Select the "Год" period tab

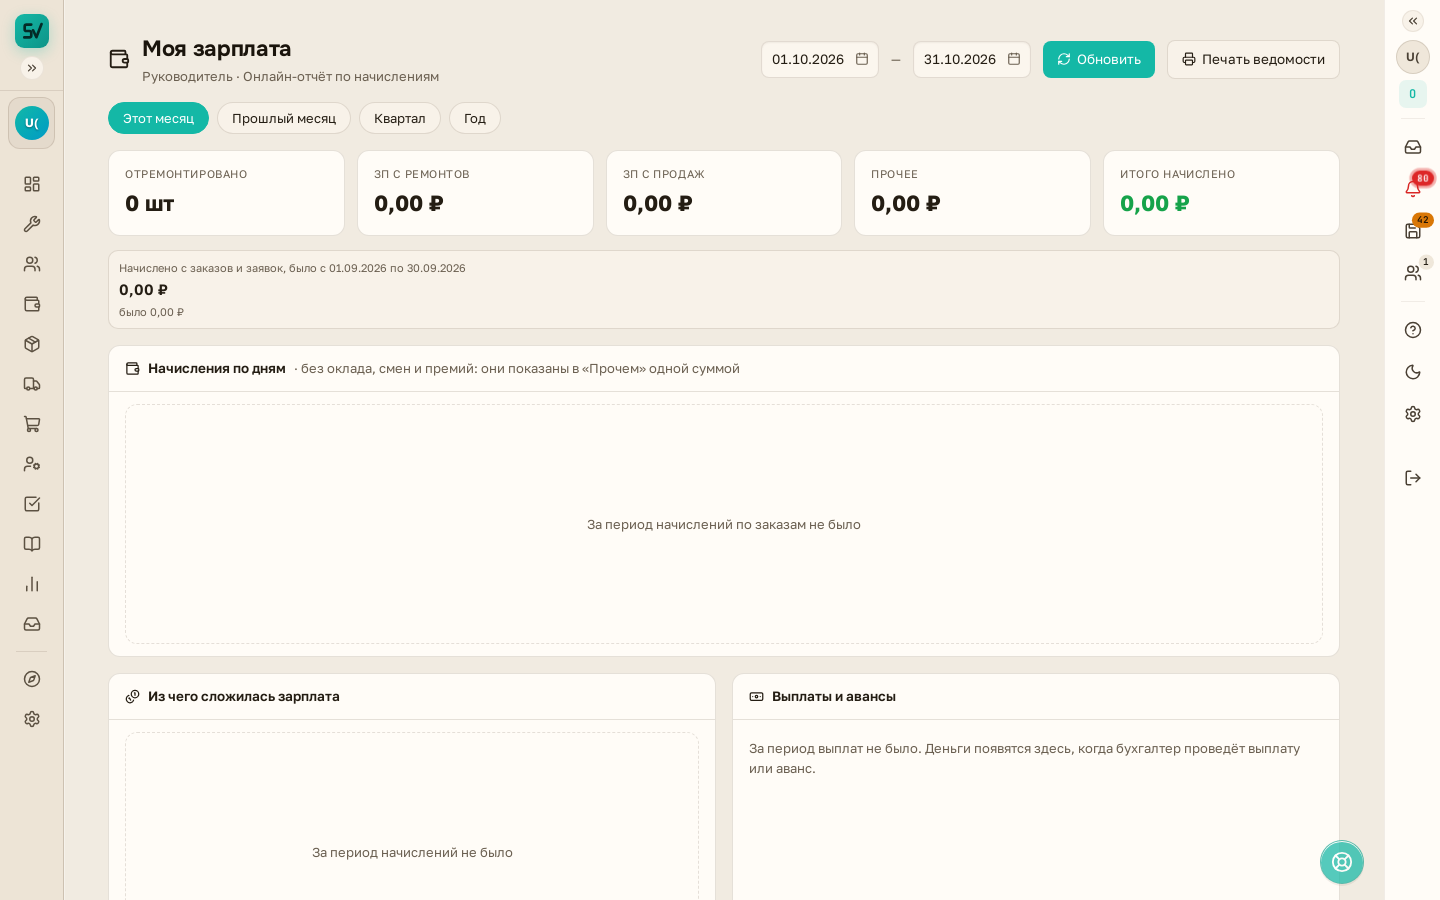point(475,118)
